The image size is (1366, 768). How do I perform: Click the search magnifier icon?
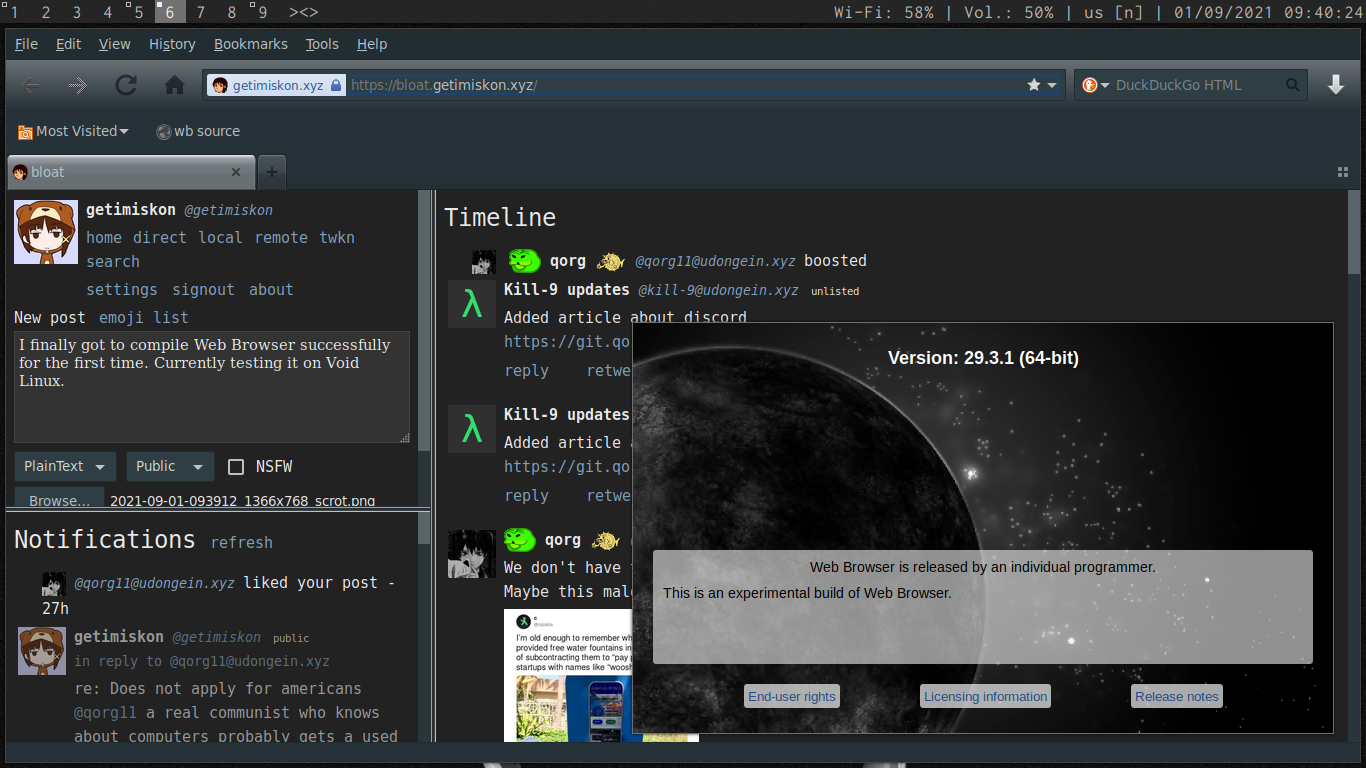(1293, 85)
